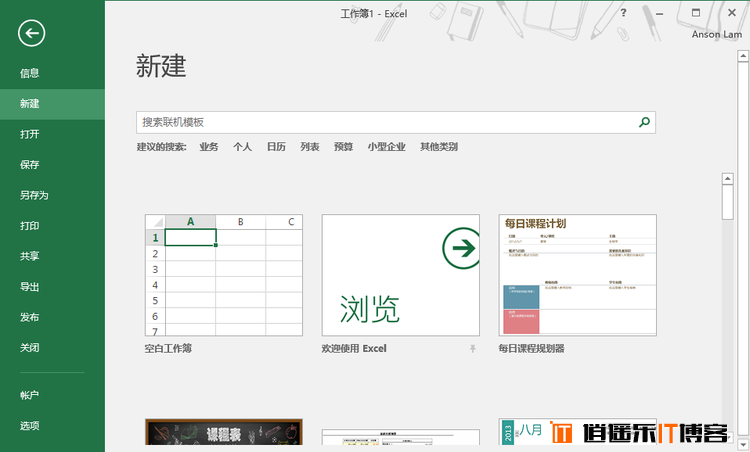Minimize the Excel window

tap(660, 13)
